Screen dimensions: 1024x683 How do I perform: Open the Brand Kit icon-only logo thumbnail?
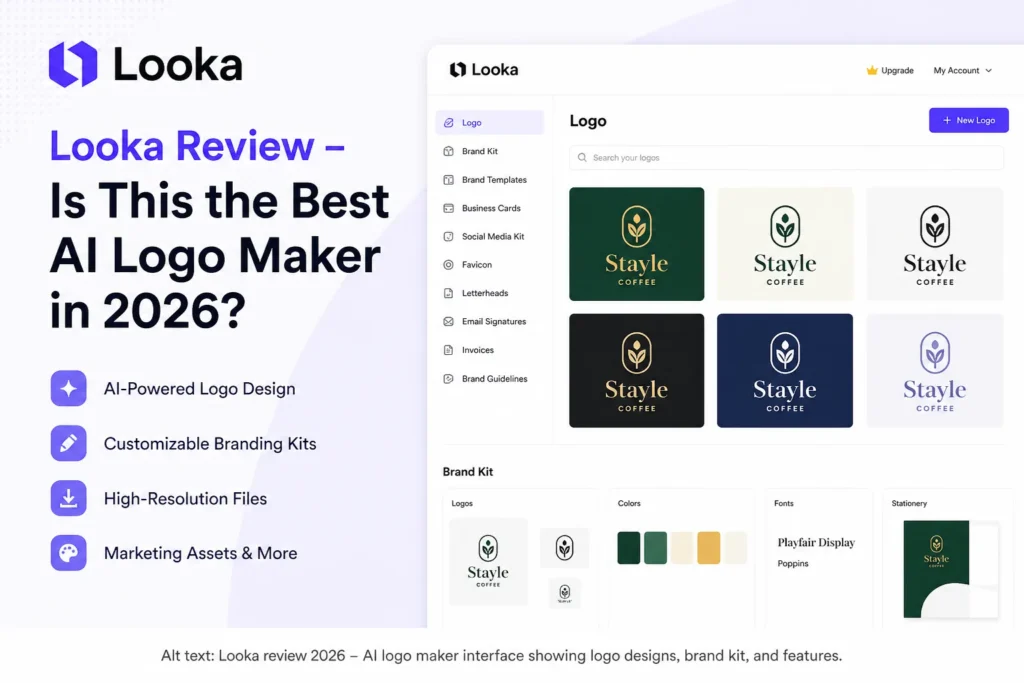[x=564, y=548]
